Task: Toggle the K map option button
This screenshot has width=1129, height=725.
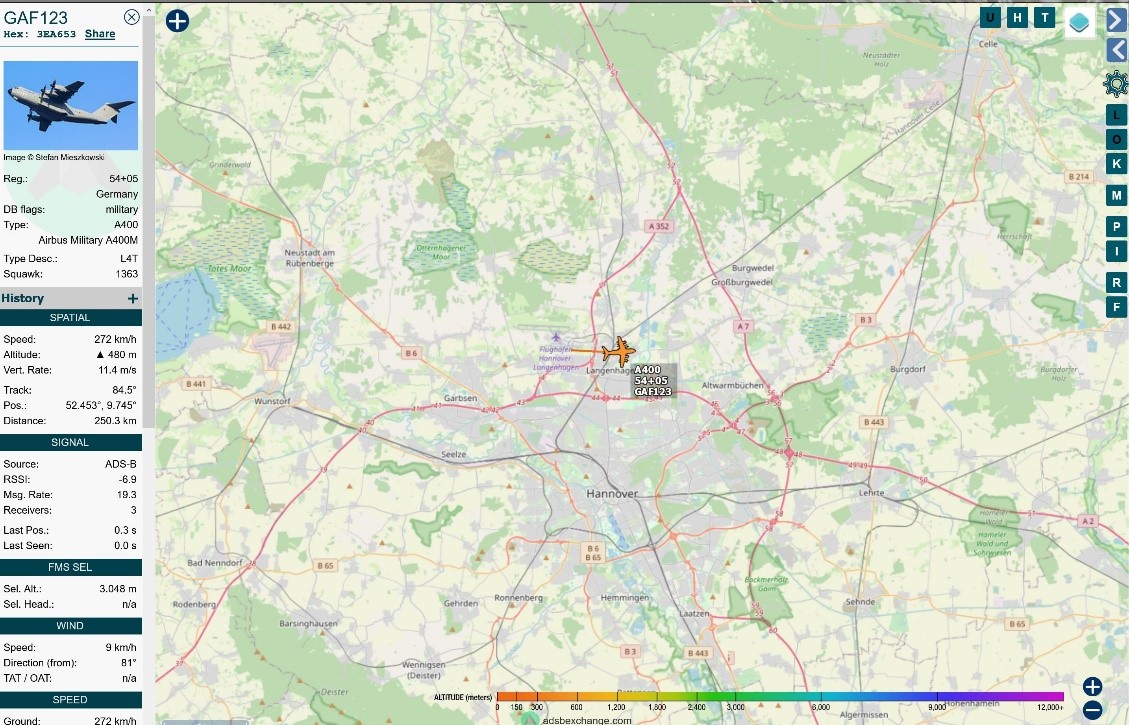Action: tap(1116, 163)
